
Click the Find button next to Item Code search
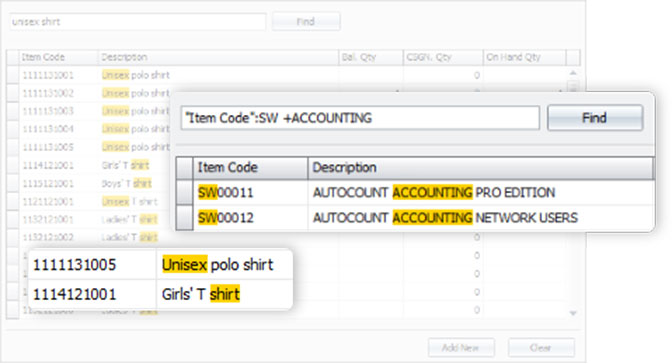[595, 117]
